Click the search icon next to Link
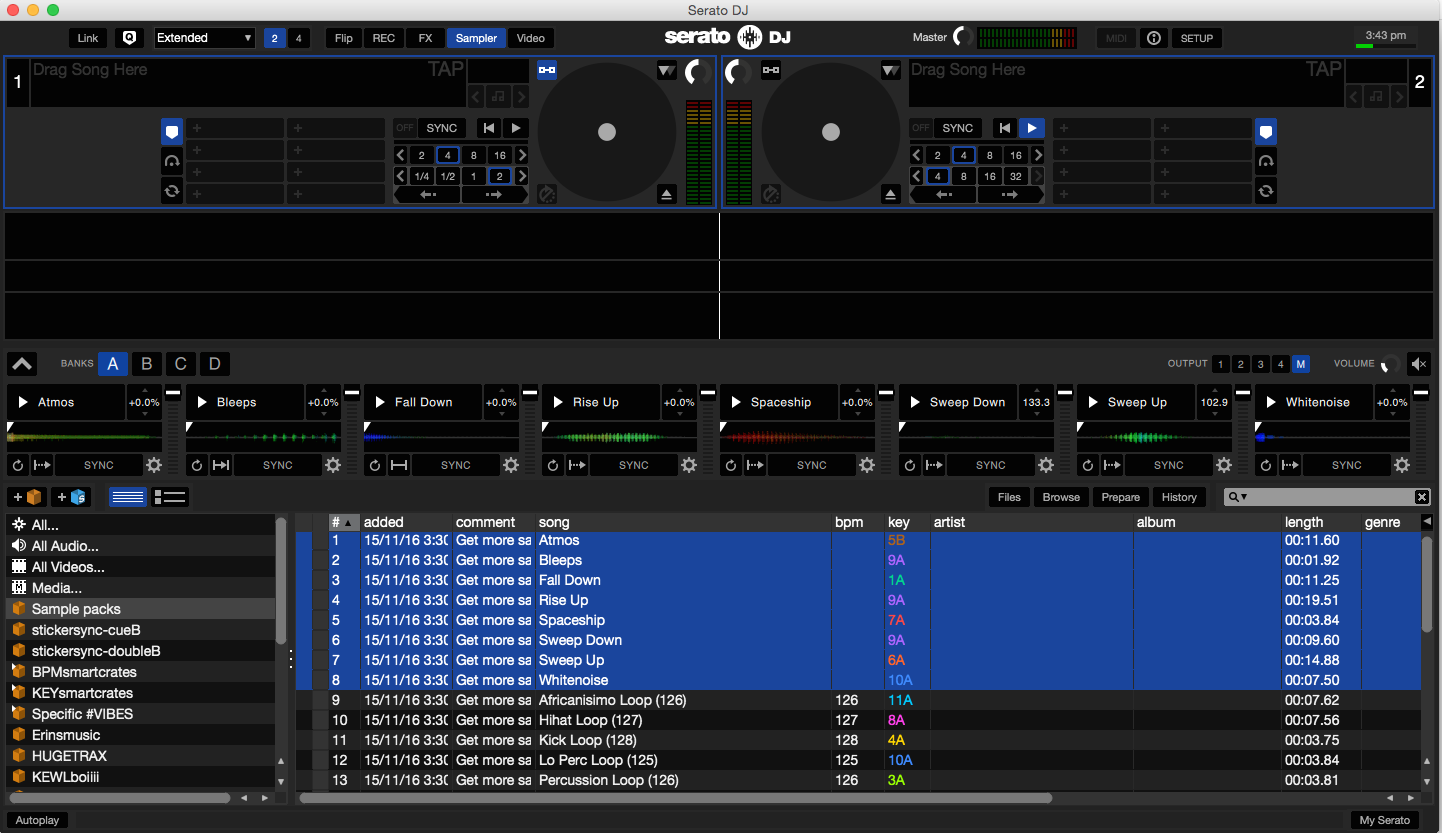The width and height of the screenshot is (1442, 833). point(129,38)
